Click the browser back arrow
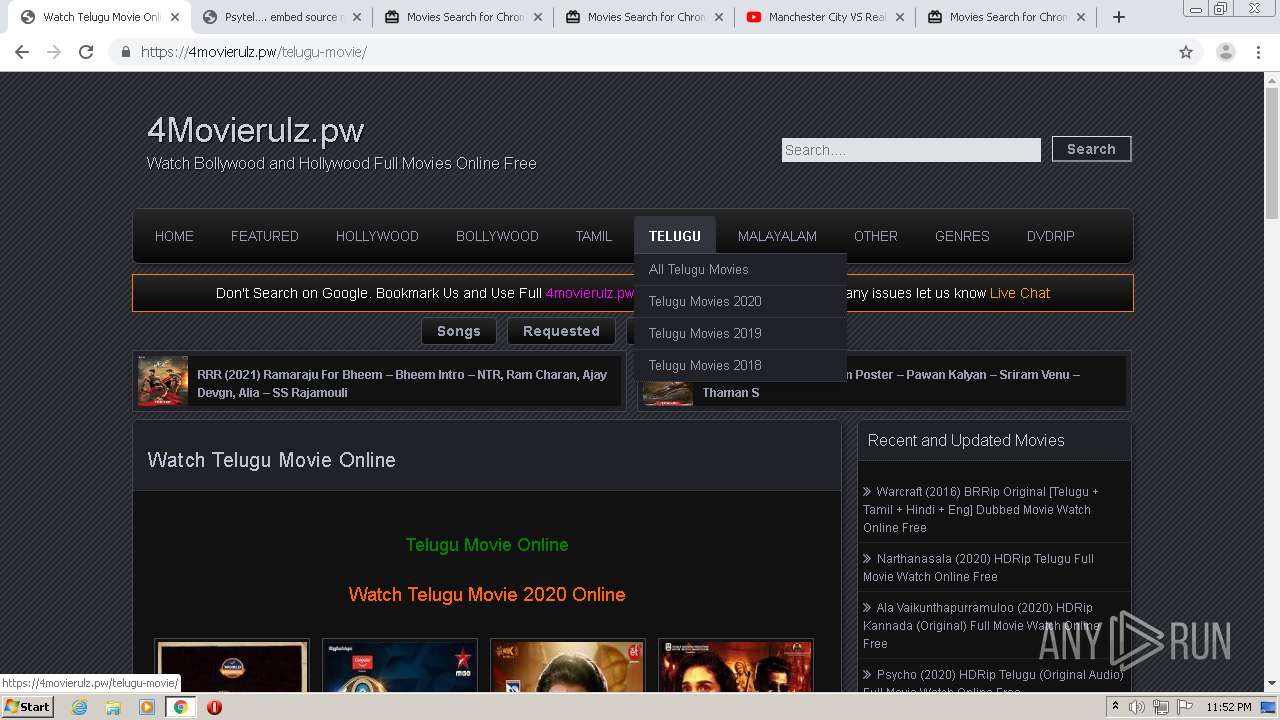The image size is (1280, 720). click(x=24, y=52)
